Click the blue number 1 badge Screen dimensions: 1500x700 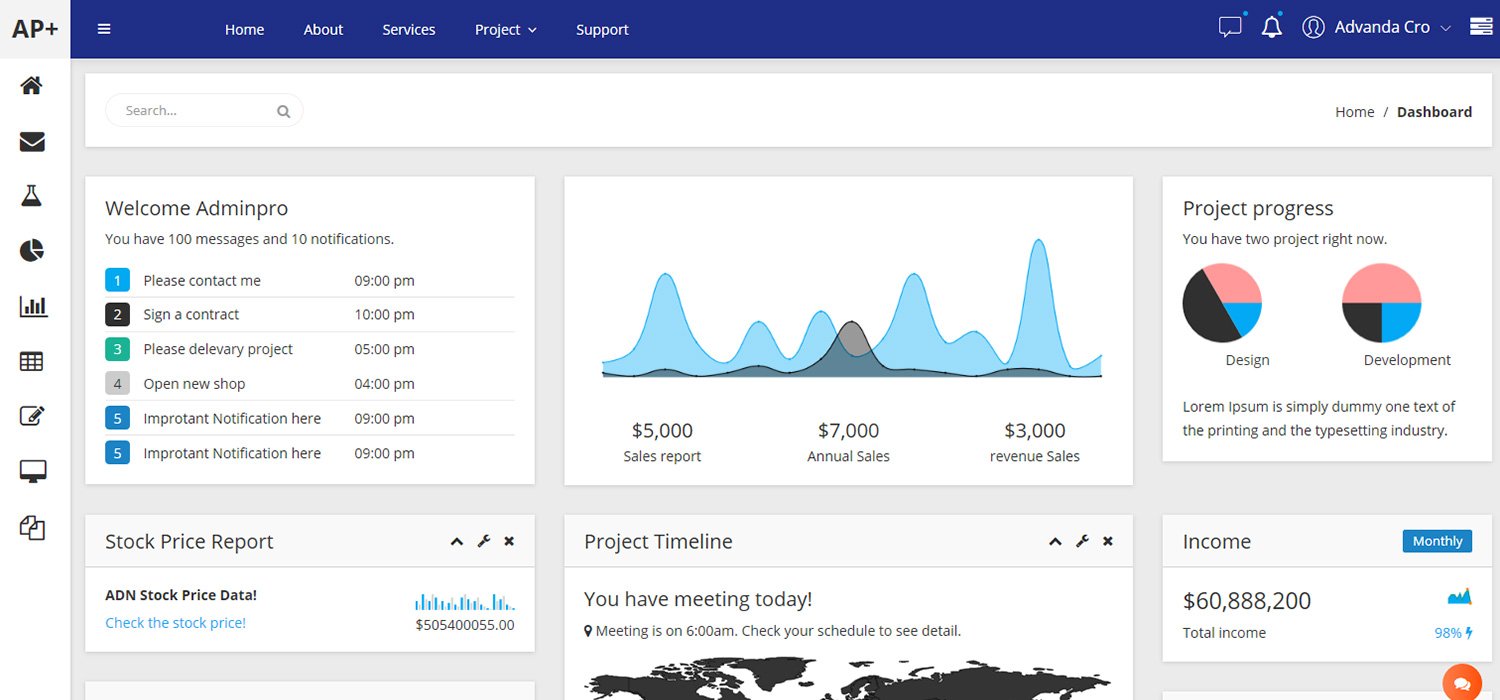click(117, 280)
